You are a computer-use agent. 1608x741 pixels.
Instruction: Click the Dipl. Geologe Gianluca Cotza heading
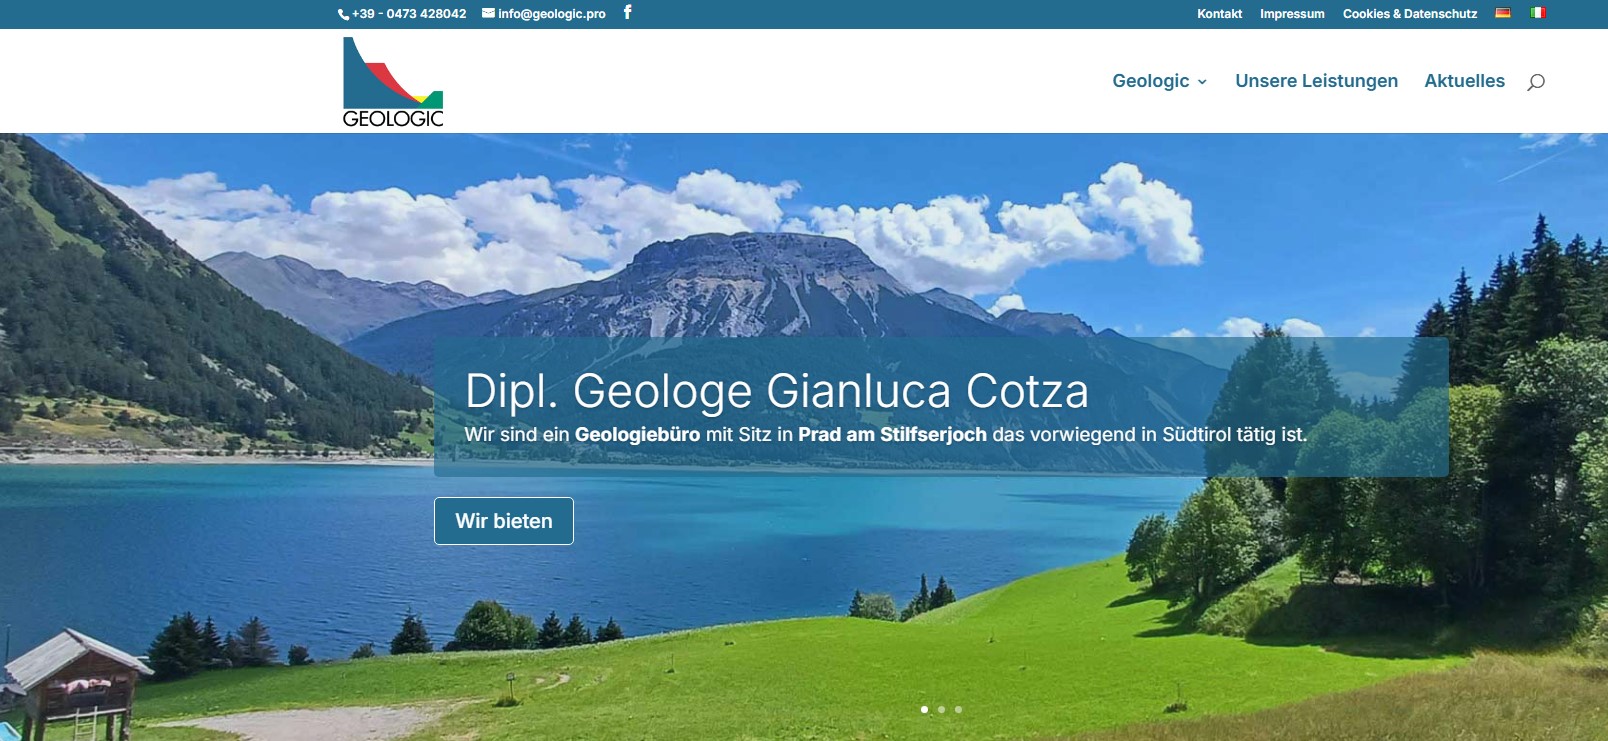click(x=777, y=391)
